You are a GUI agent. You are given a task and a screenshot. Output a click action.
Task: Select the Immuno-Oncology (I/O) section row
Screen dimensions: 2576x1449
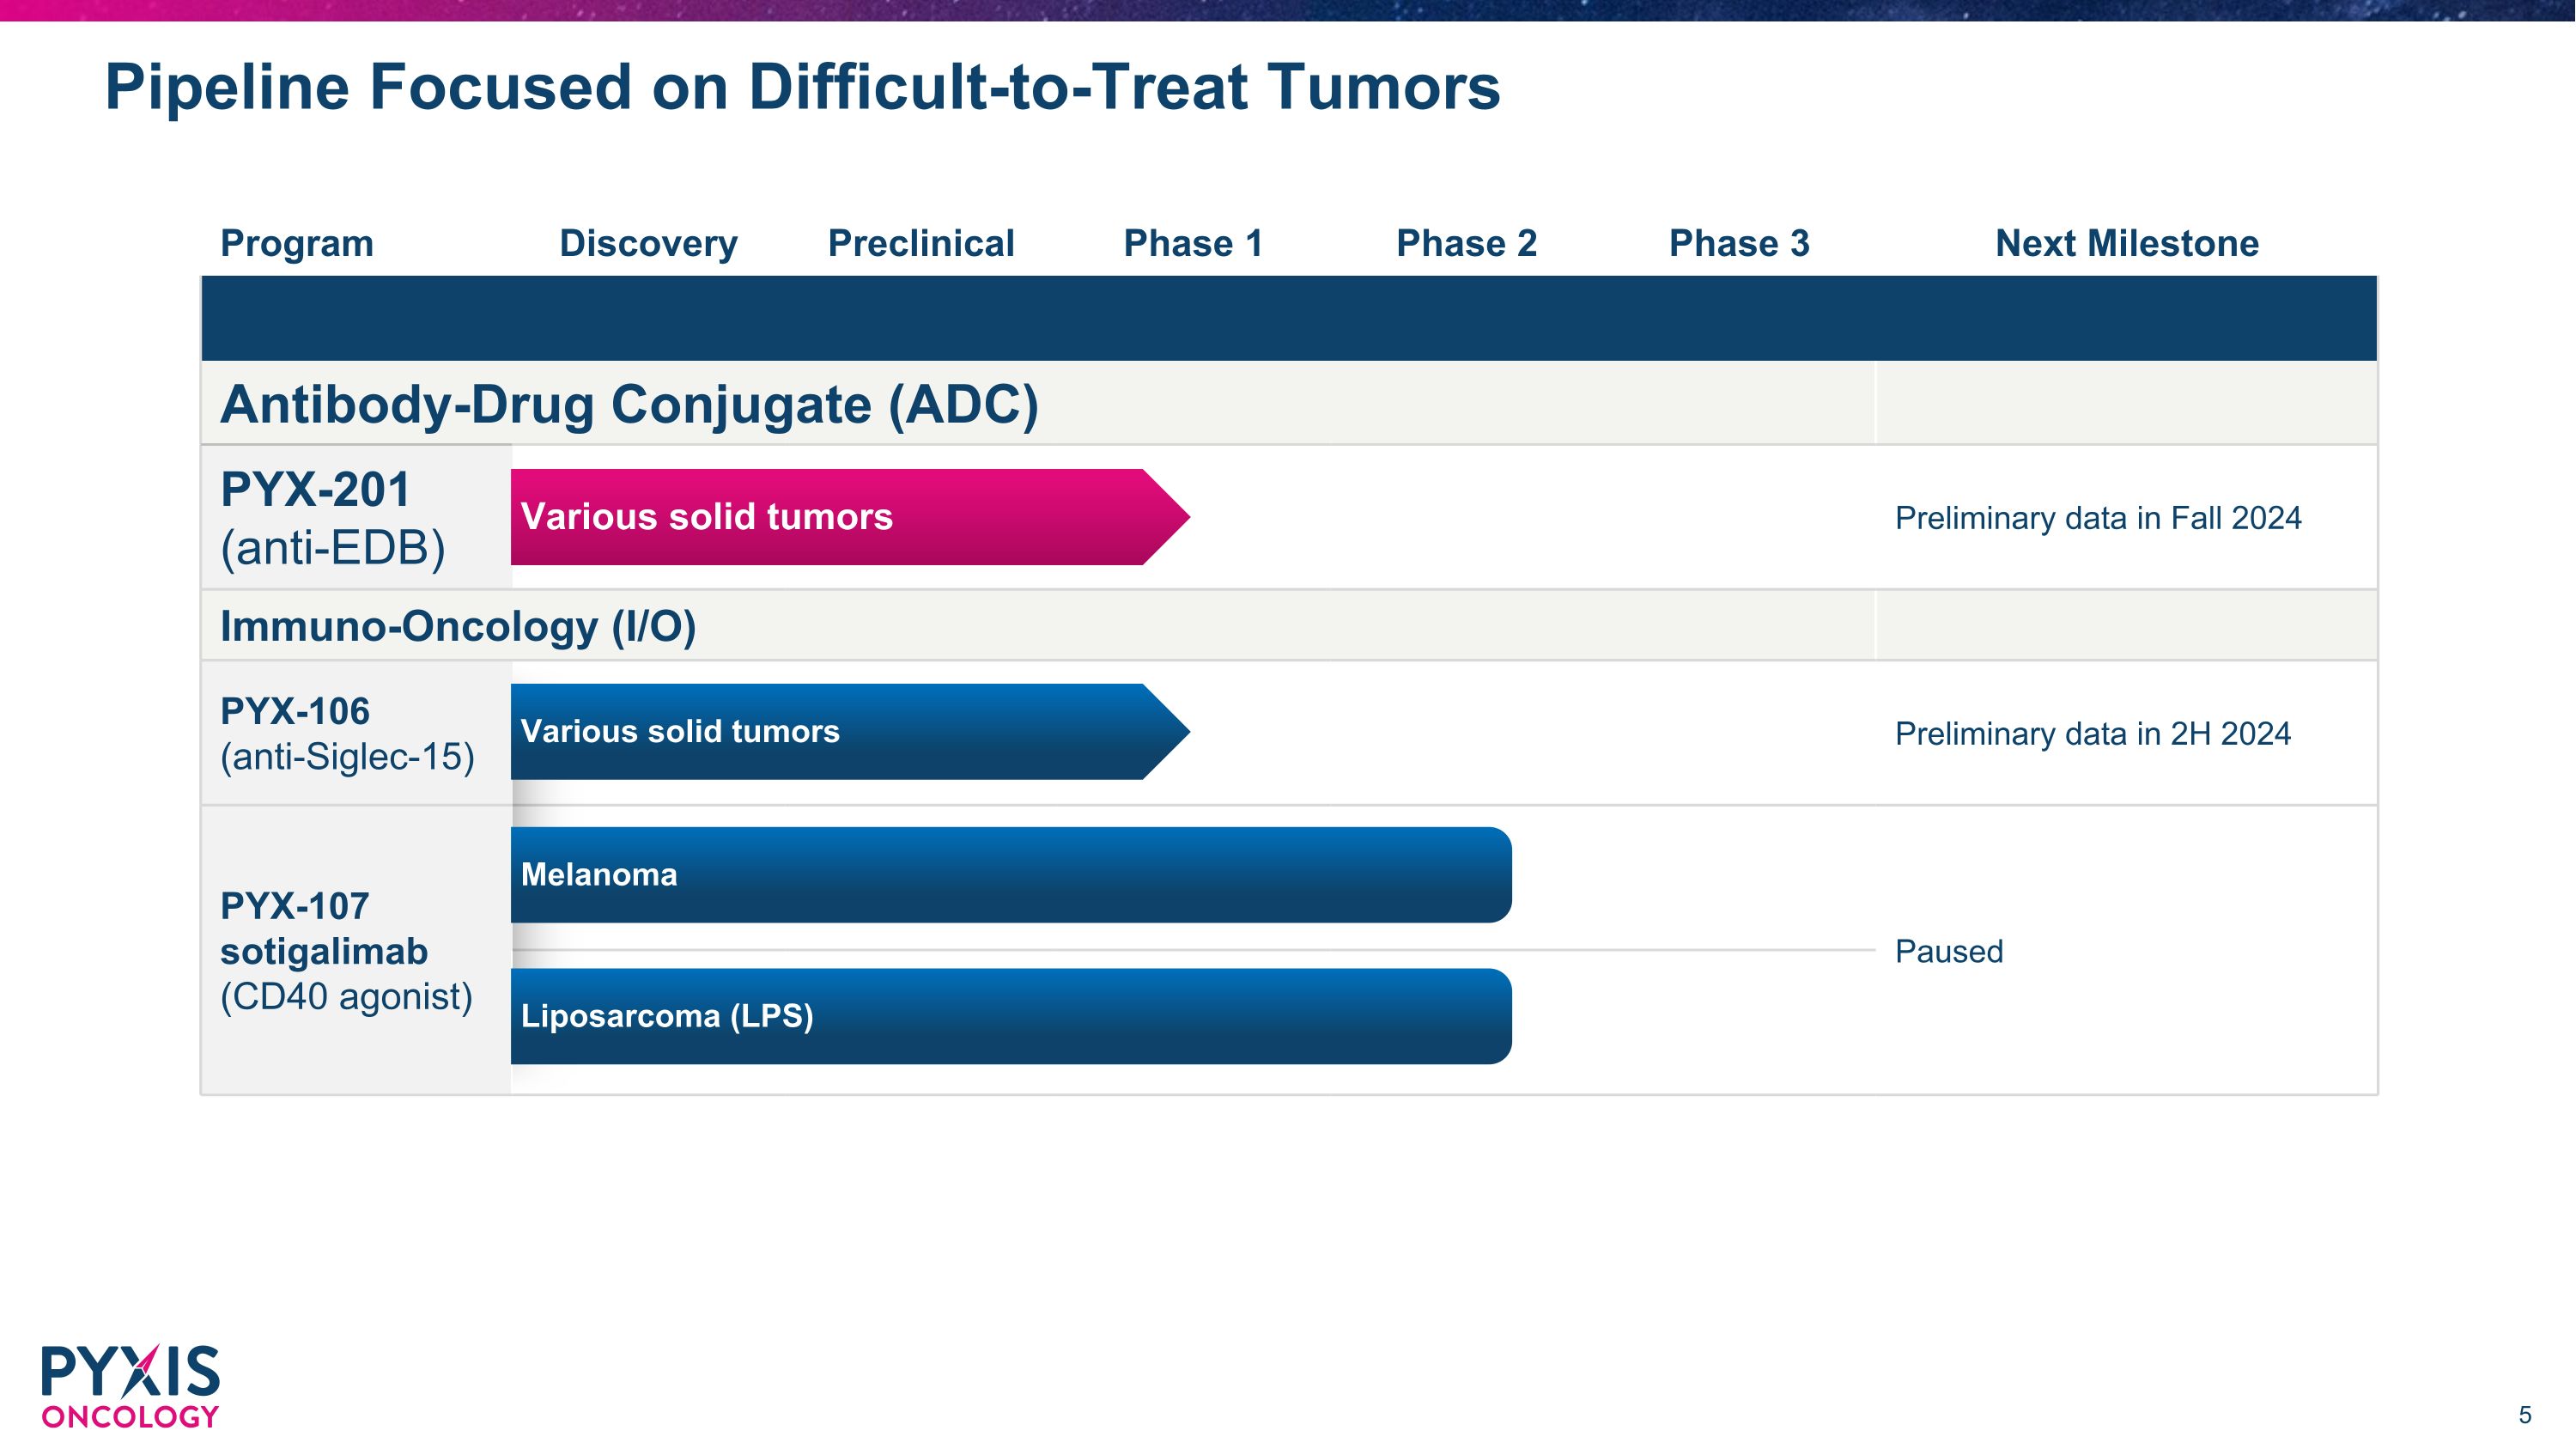pos(1289,625)
